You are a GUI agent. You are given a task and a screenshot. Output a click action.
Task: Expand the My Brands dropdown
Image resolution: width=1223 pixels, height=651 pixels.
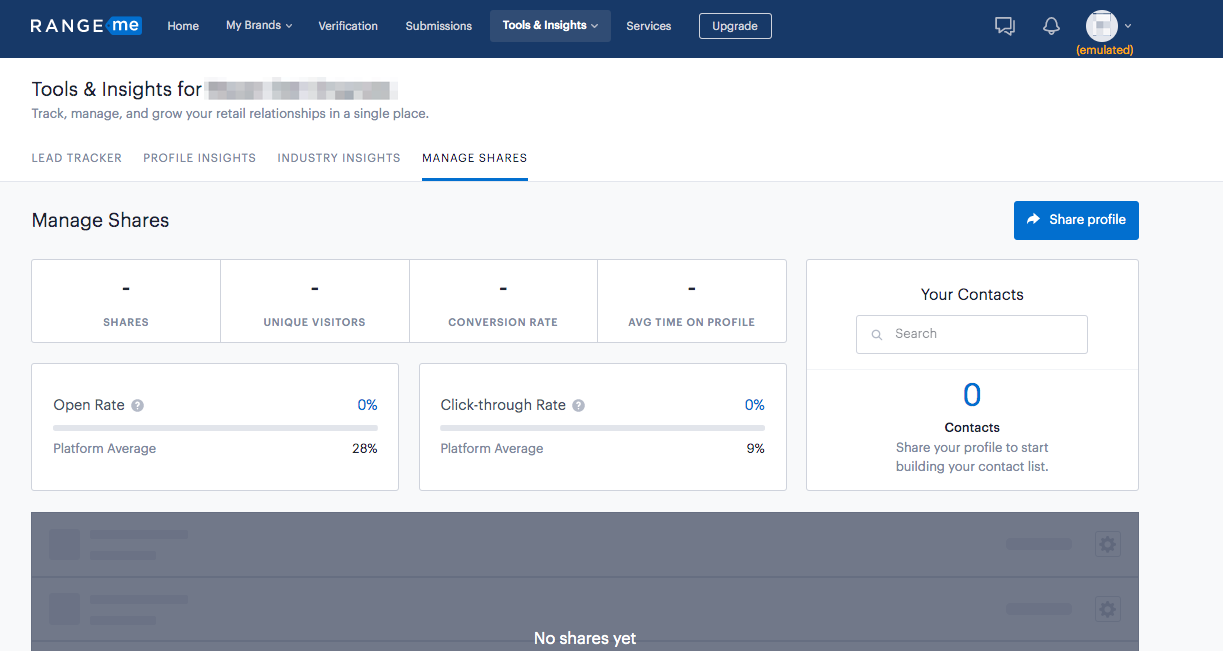(259, 26)
